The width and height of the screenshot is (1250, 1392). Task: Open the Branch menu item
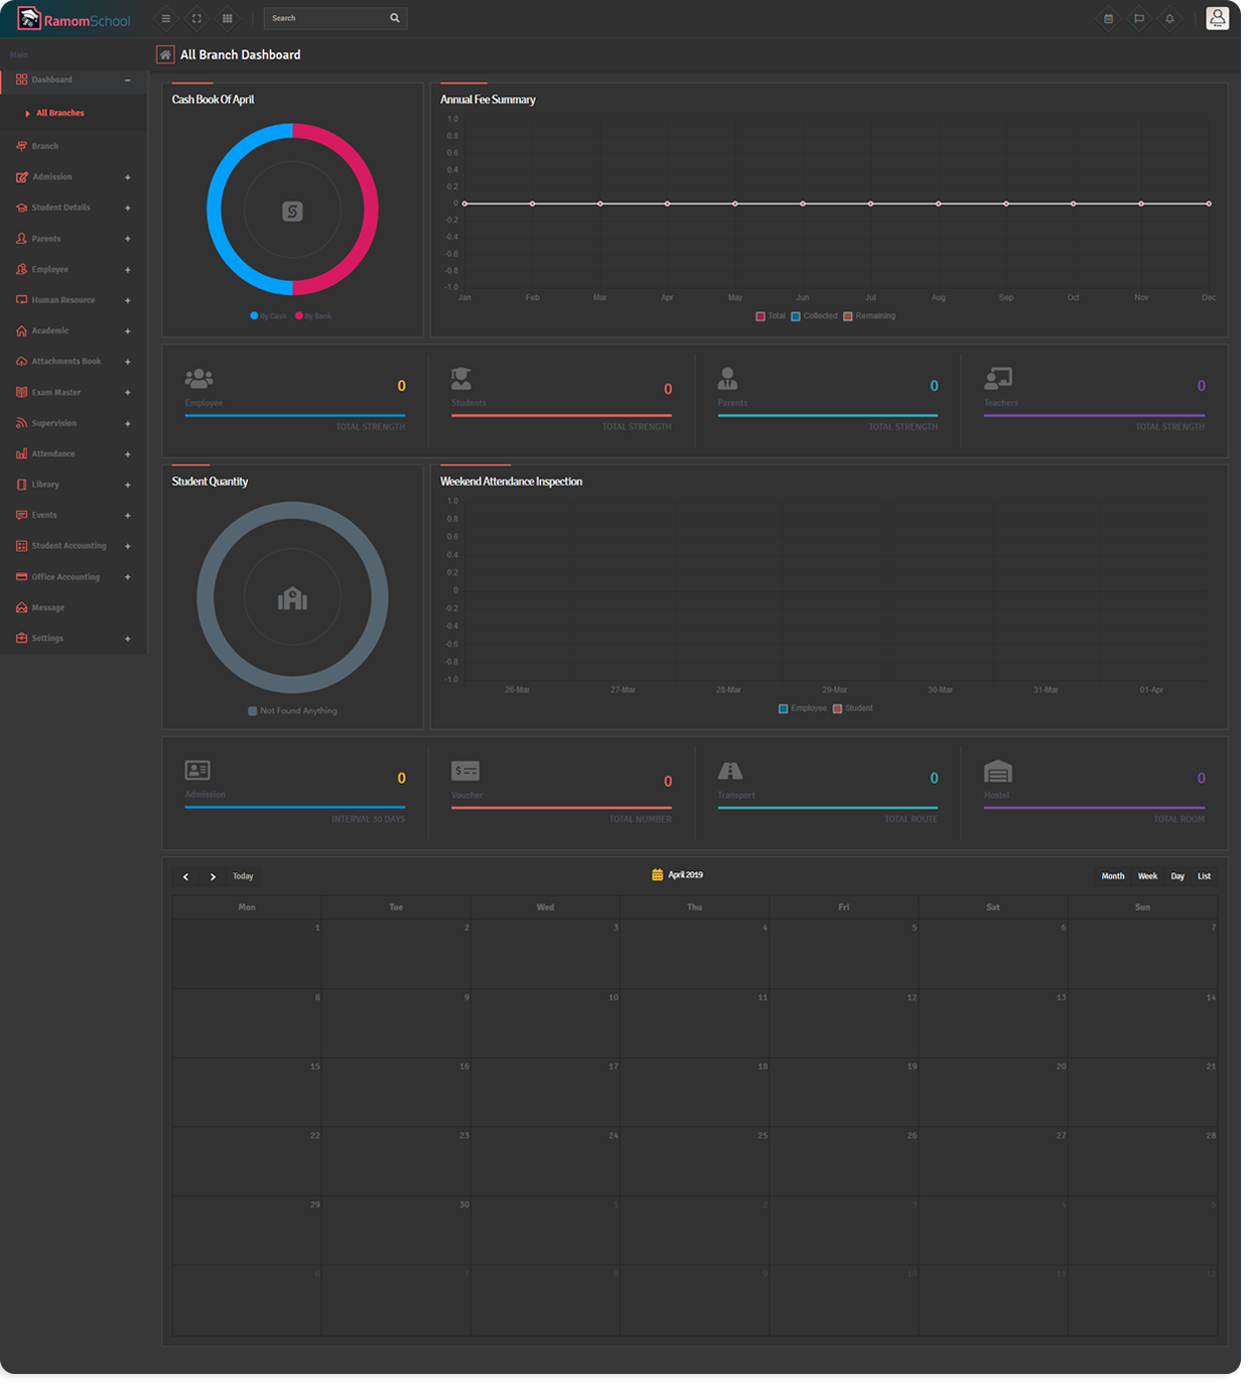click(45, 147)
